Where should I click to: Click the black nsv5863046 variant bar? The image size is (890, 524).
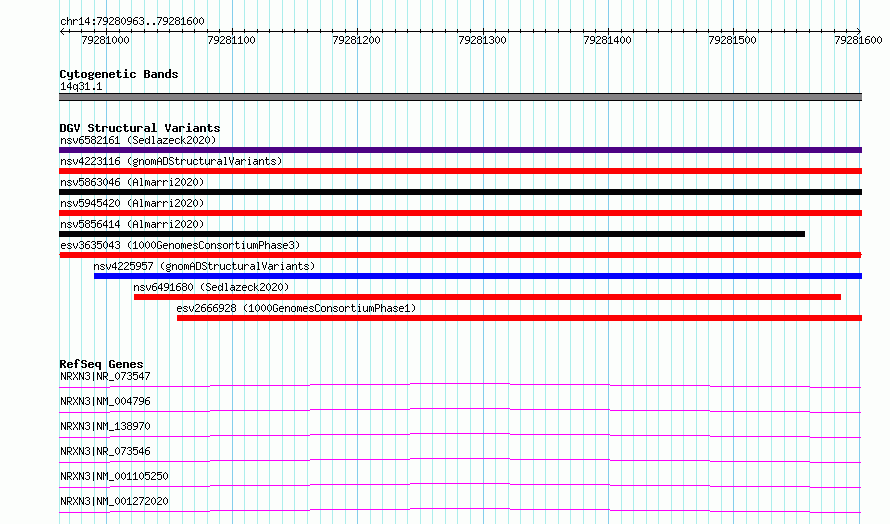(x=460, y=192)
